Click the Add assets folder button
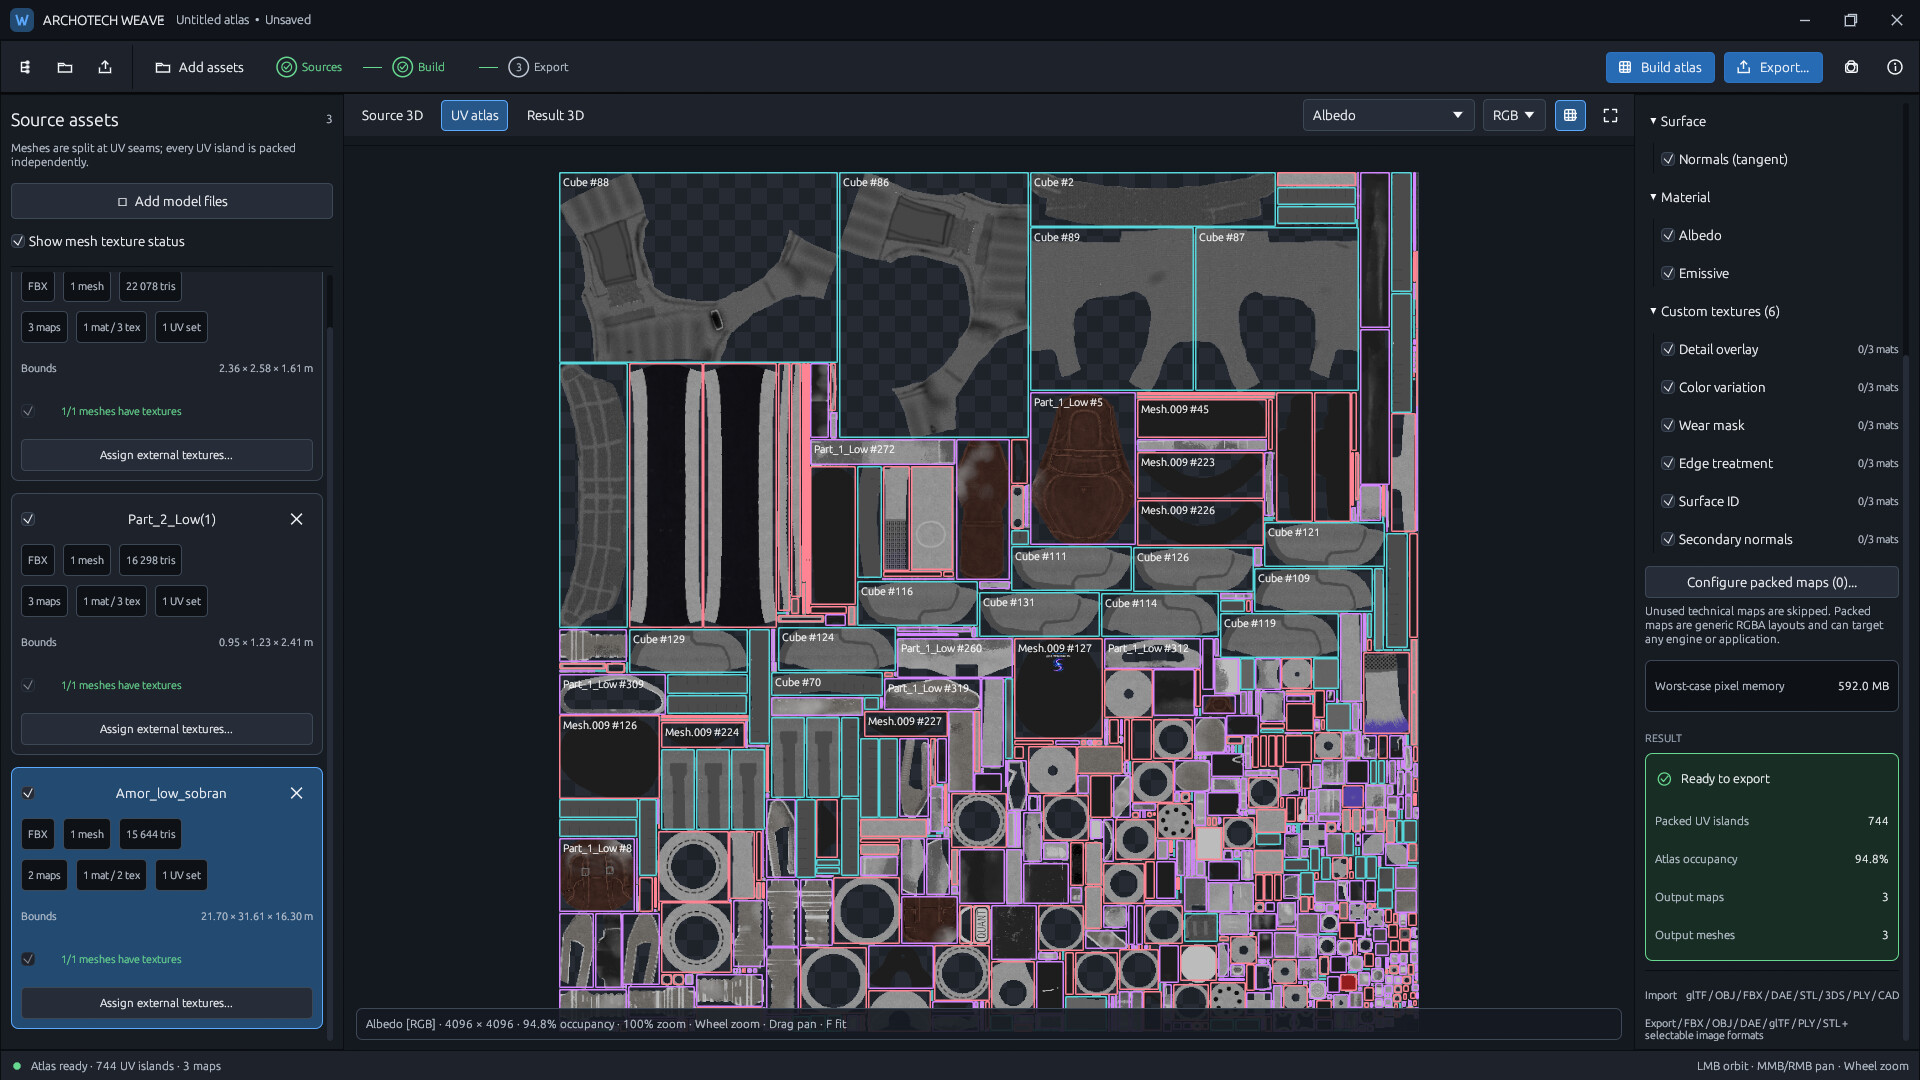1920x1080 pixels. (x=199, y=67)
